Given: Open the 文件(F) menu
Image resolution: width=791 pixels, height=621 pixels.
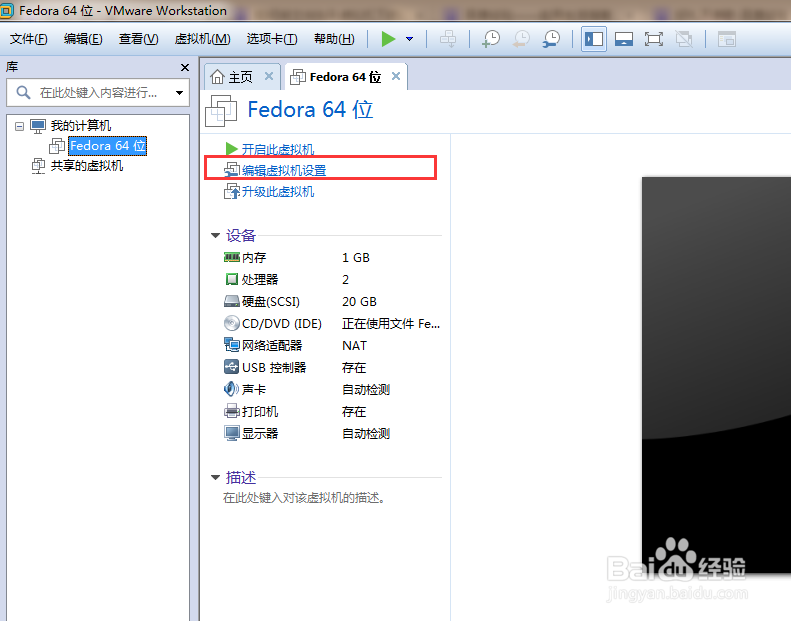Looking at the screenshot, I should coord(29,39).
